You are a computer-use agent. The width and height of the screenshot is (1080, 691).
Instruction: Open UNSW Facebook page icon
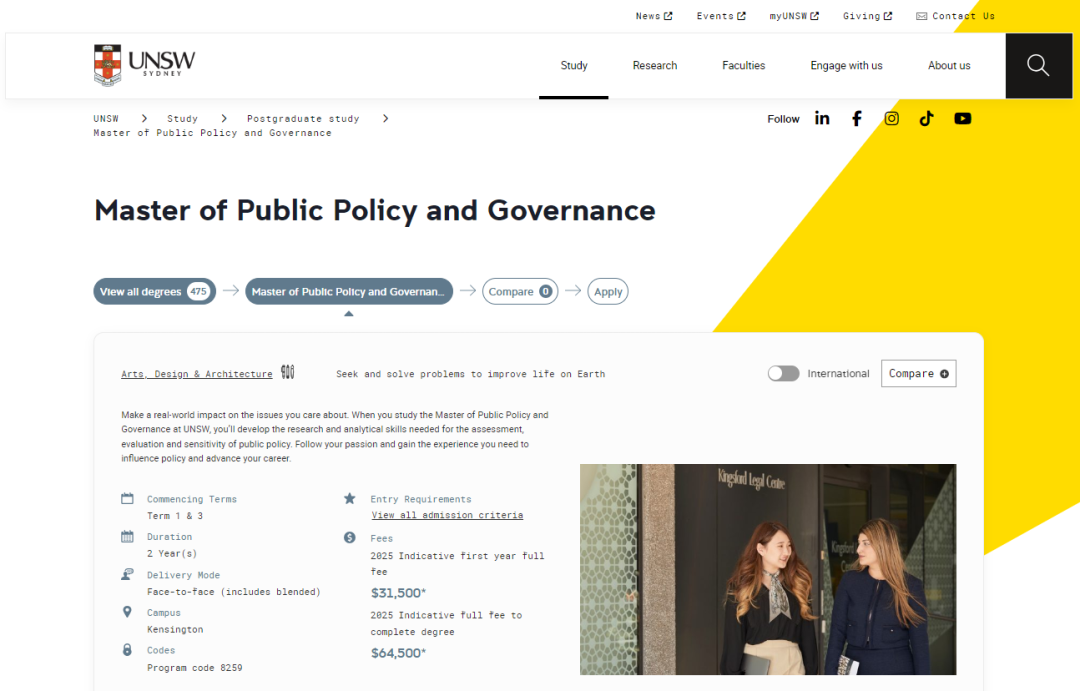coord(857,118)
